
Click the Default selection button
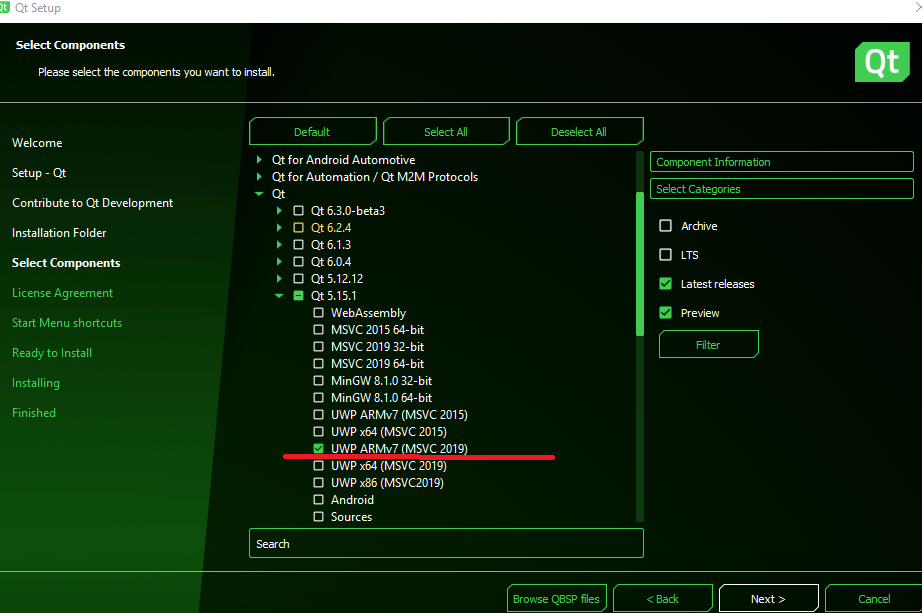point(312,131)
